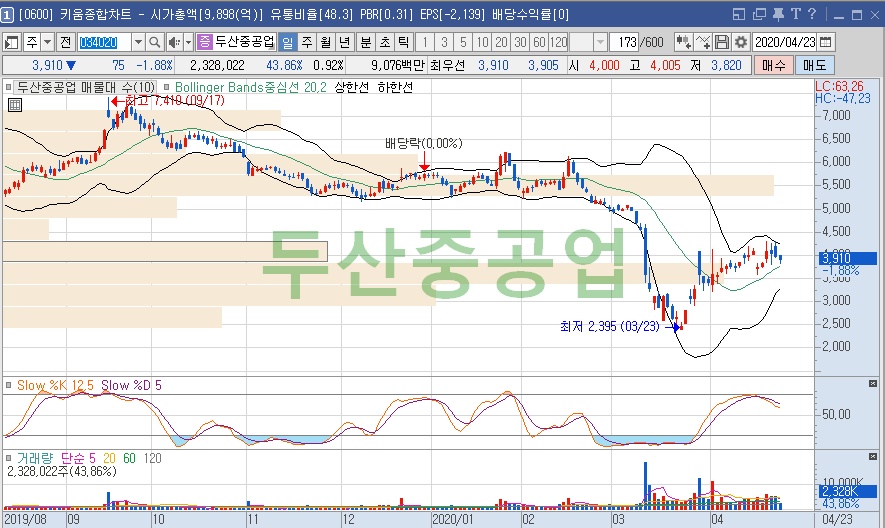Click the 상한선 upper band label

point(352,87)
